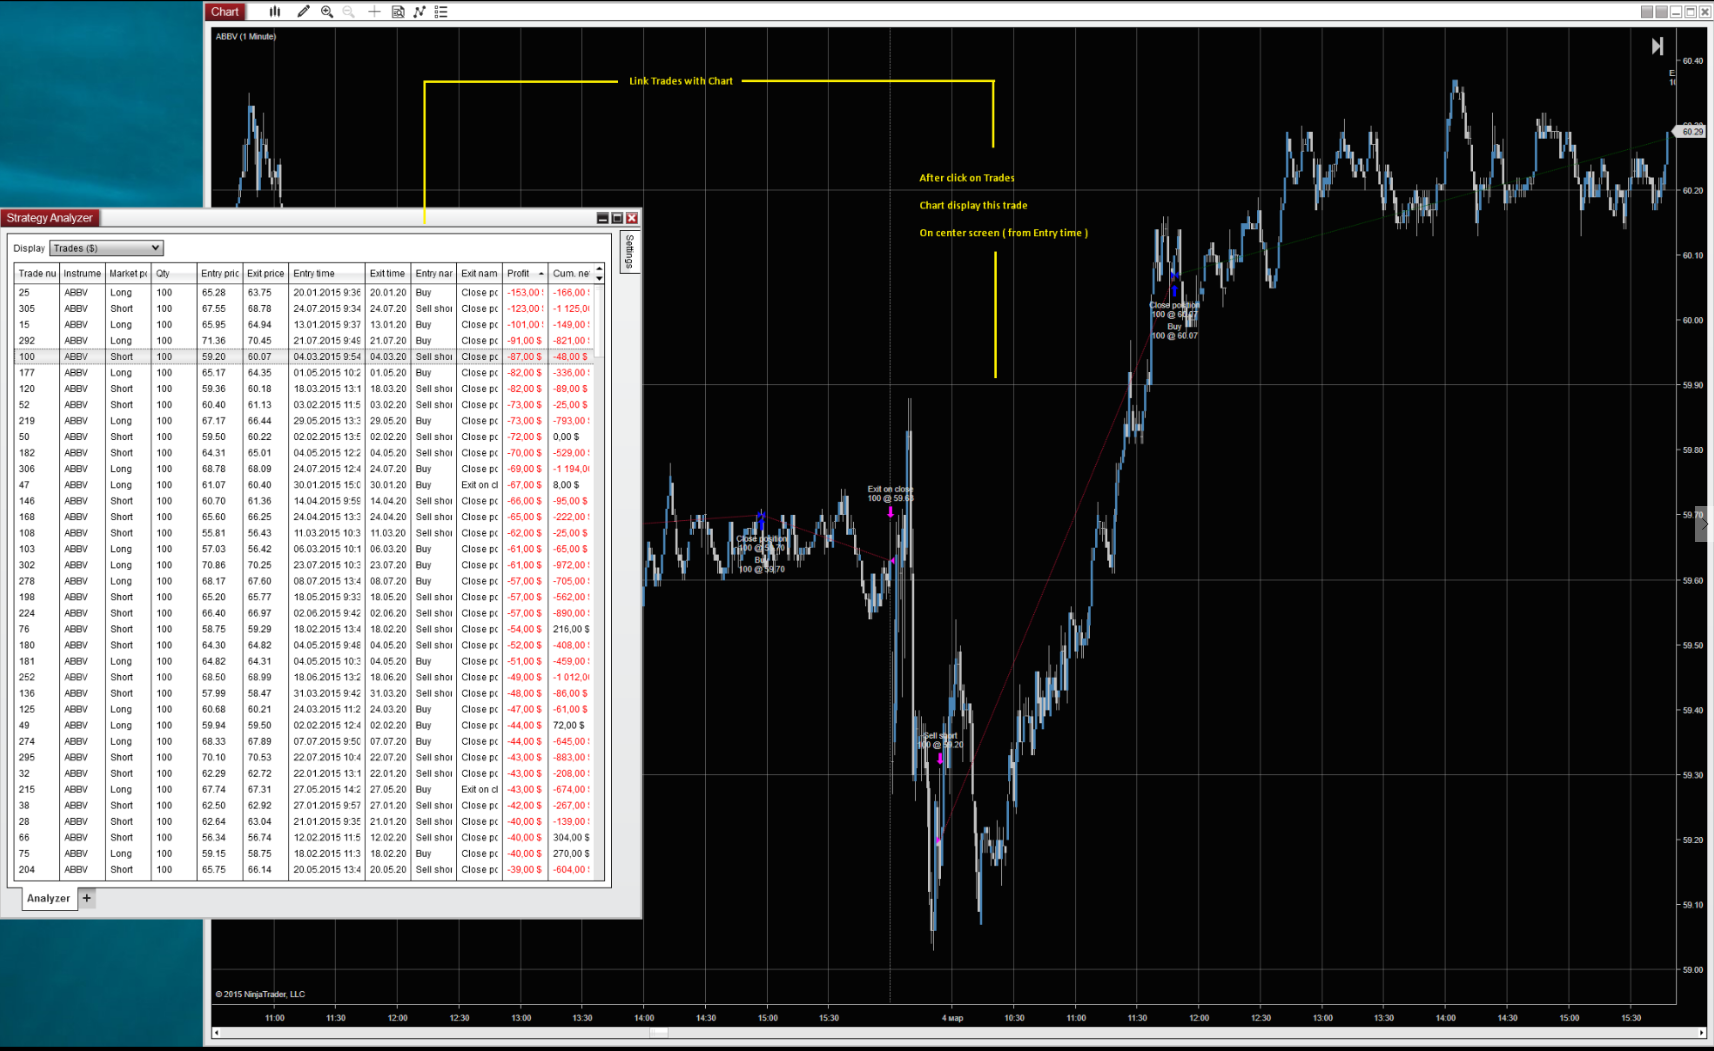Click the 4 мар date label on time axis
This screenshot has height=1051, width=1714.
(952, 1018)
